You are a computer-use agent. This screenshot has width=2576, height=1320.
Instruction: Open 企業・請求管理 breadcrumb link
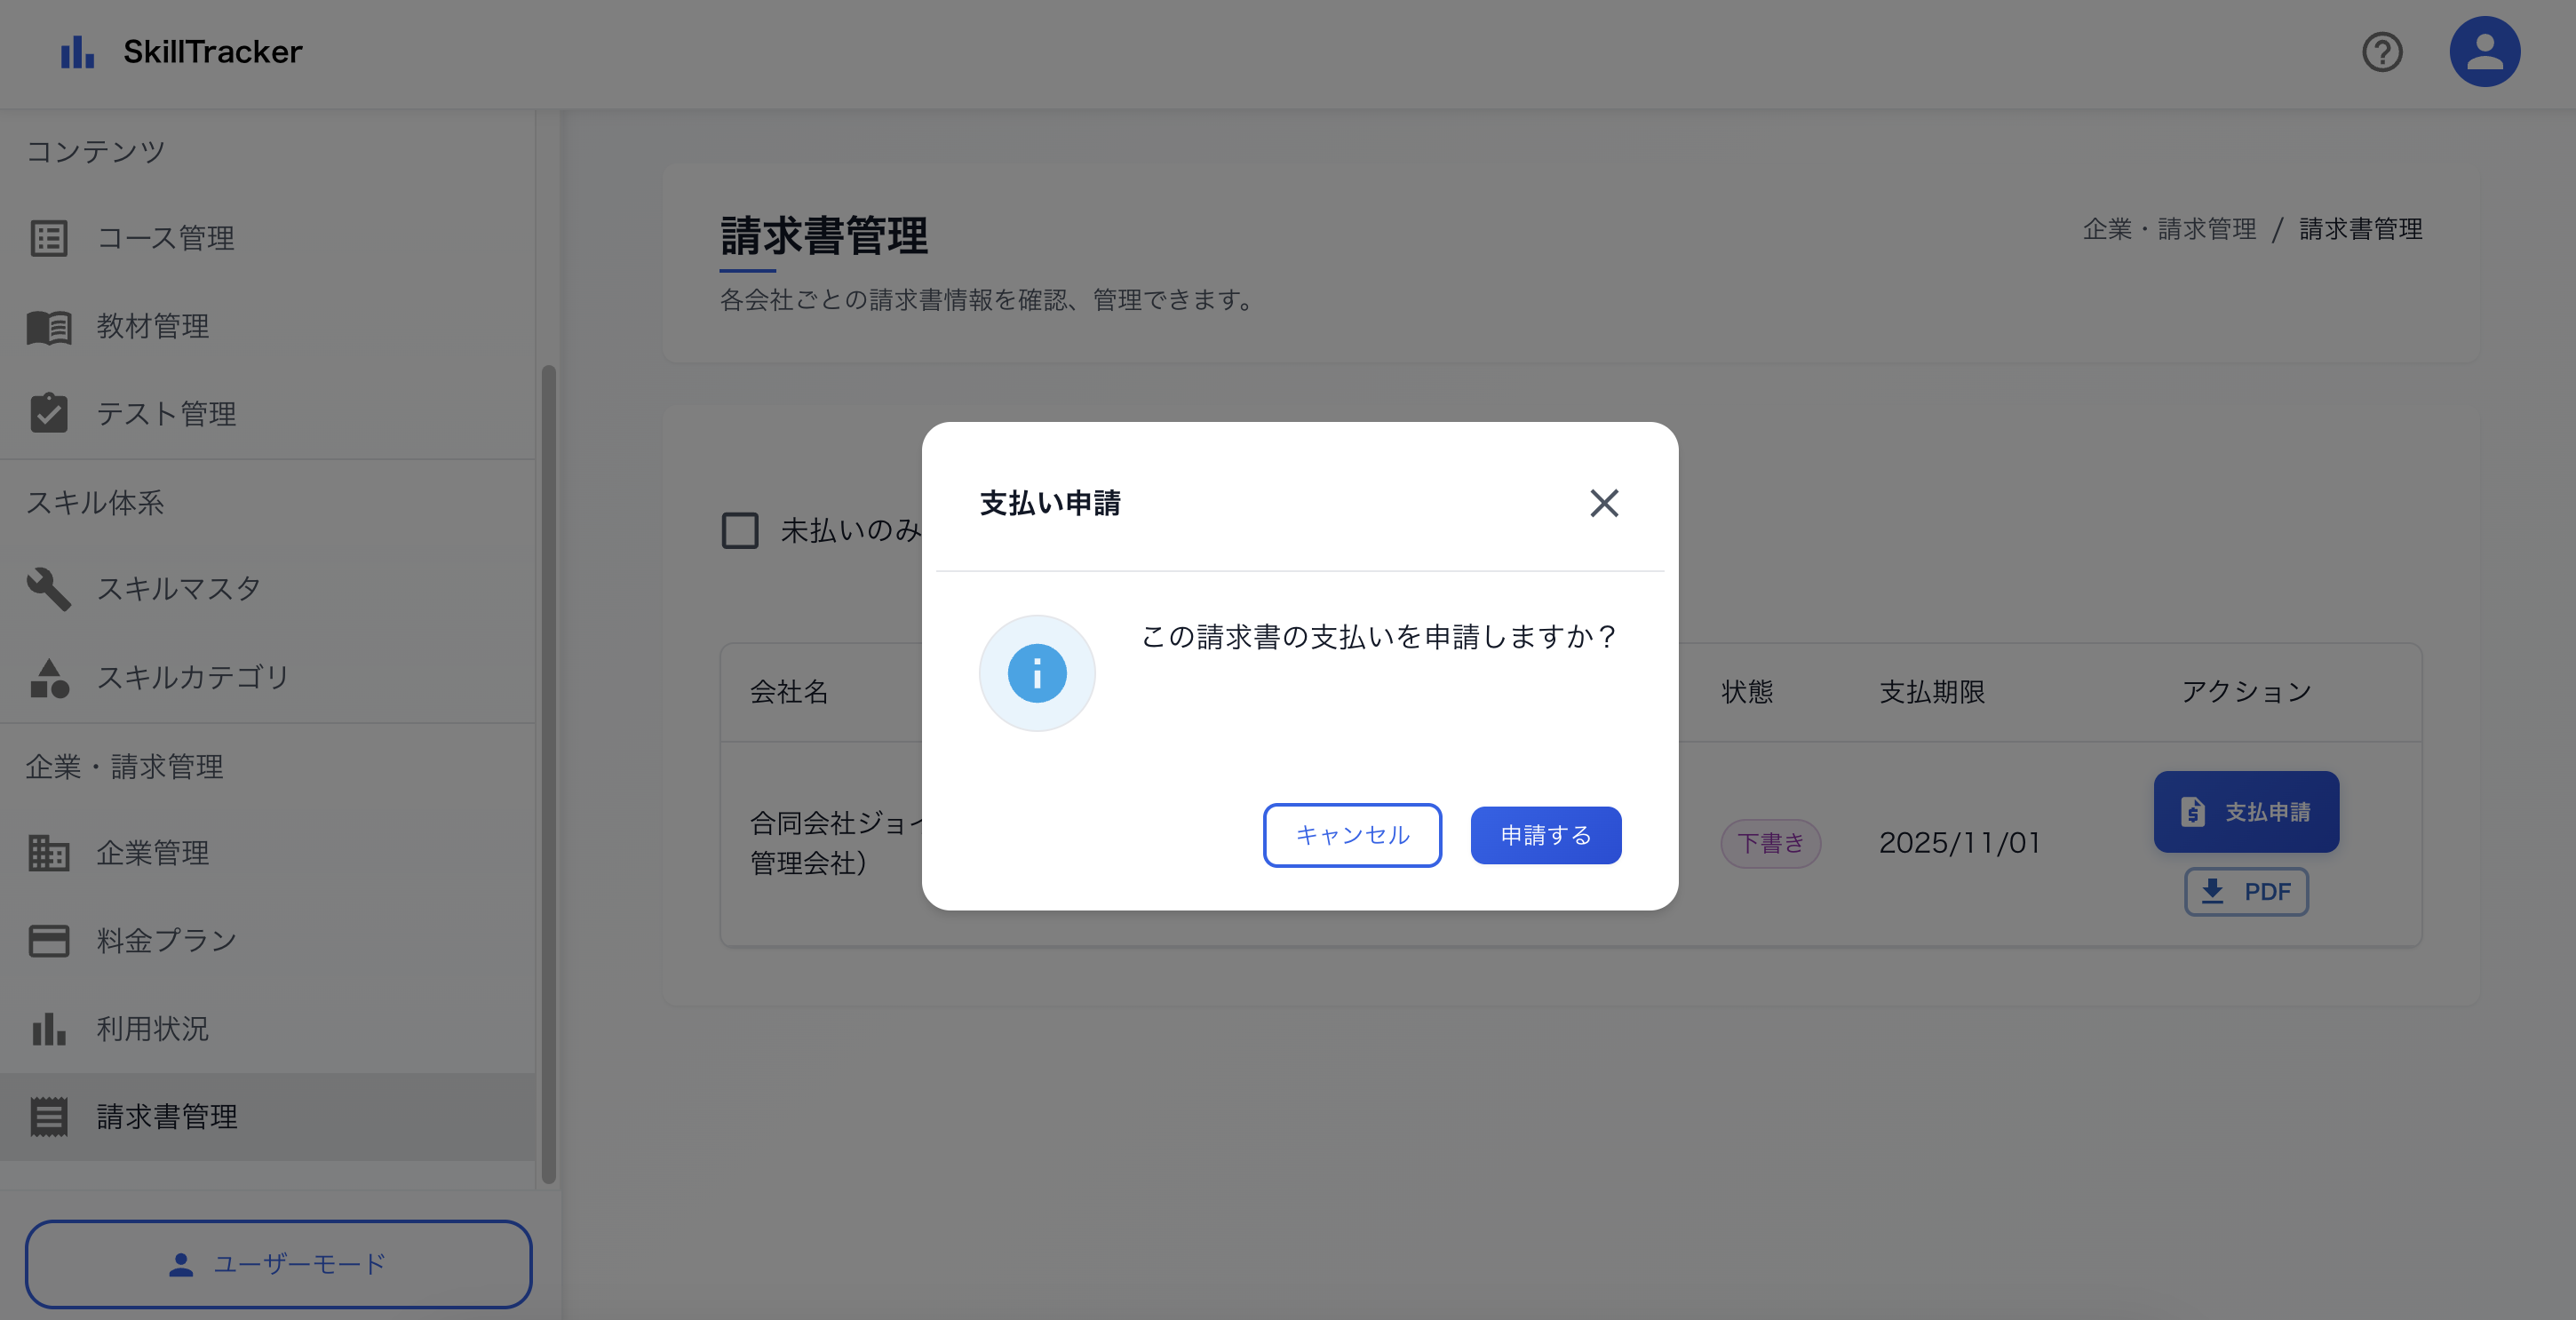click(2170, 228)
